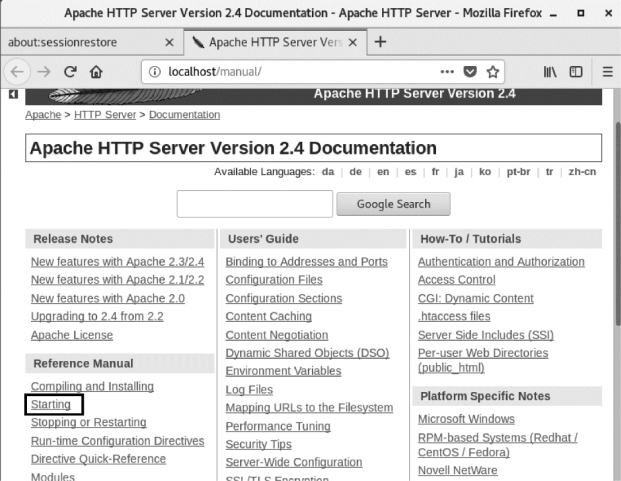Open the Firefox home page icon
The image size is (621, 481).
pyautogui.click(x=96, y=72)
